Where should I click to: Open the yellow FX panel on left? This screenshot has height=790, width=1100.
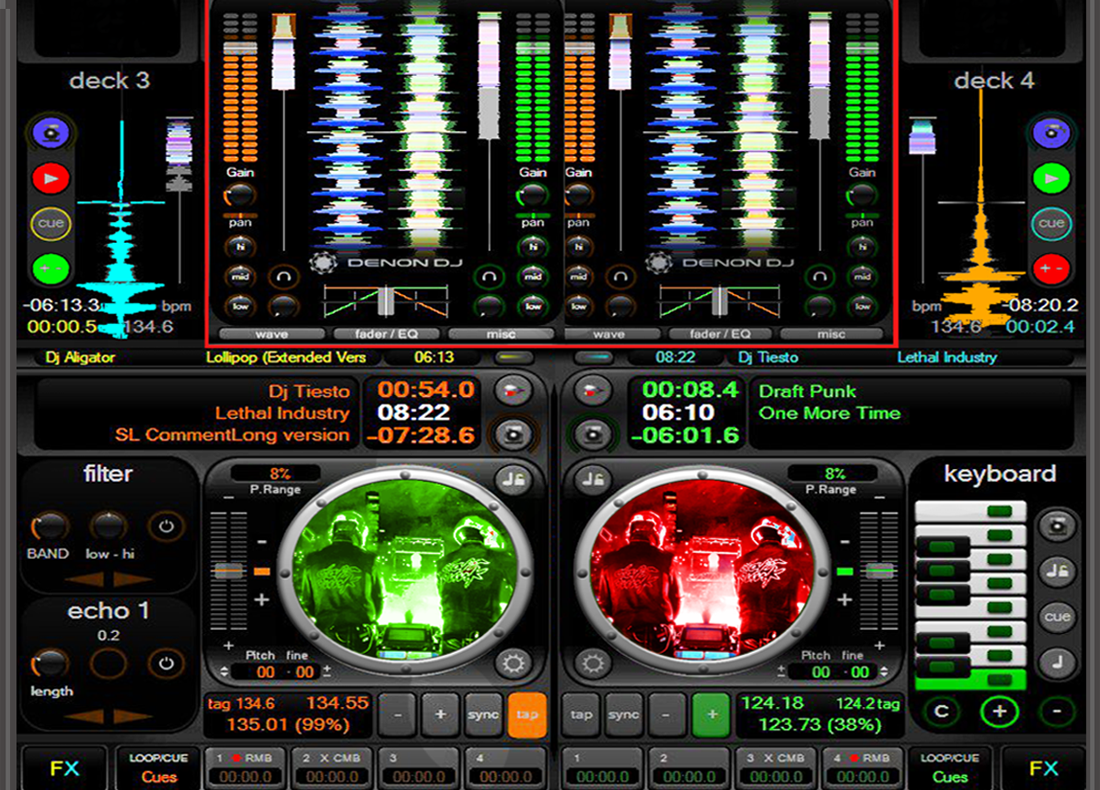[65, 768]
